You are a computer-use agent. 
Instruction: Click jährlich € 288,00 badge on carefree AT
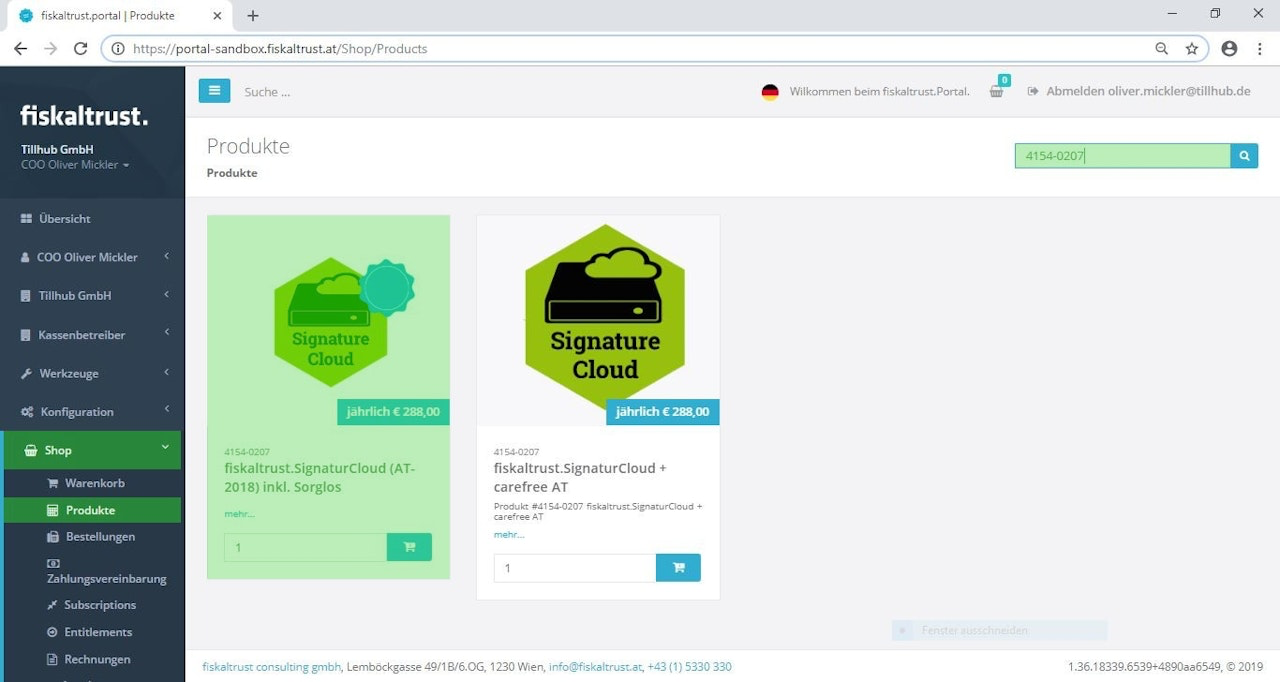tap(662, 412)
